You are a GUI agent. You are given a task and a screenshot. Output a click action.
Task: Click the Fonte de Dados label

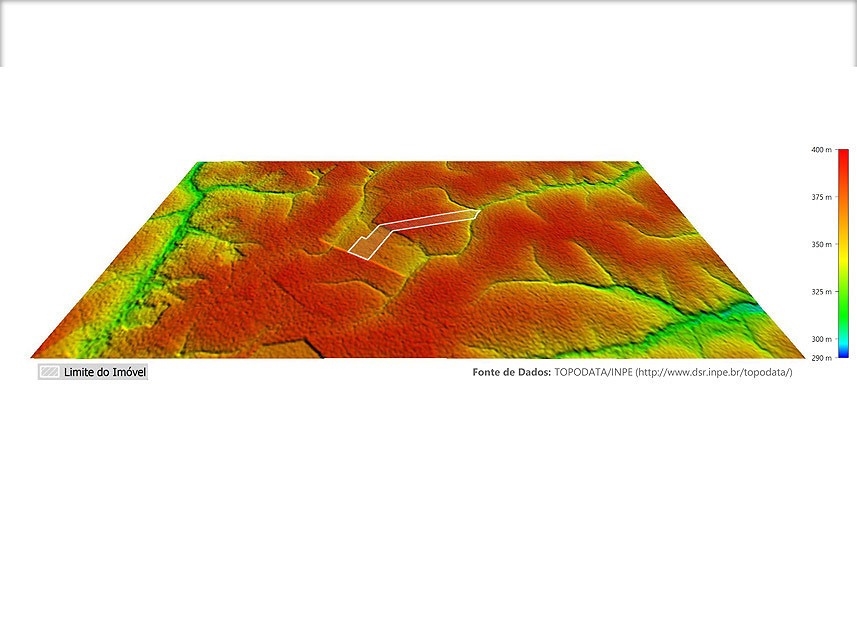coord(511,372)
